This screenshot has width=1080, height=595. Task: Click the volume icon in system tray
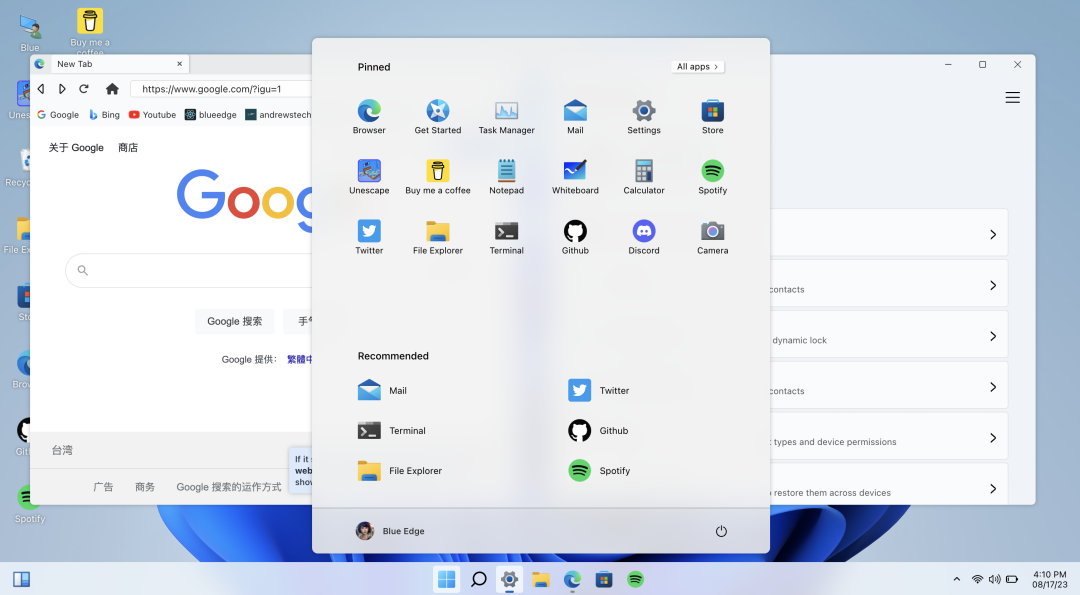995,579
